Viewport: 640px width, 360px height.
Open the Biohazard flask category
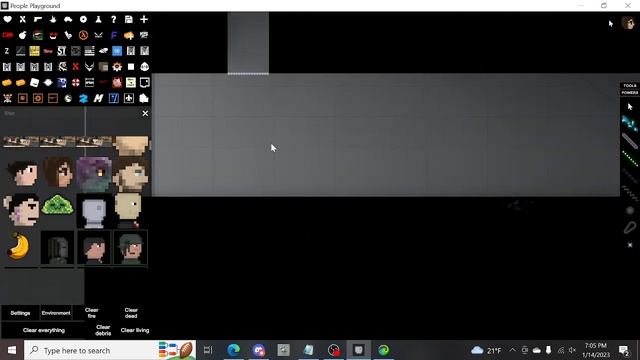(98, 19)
